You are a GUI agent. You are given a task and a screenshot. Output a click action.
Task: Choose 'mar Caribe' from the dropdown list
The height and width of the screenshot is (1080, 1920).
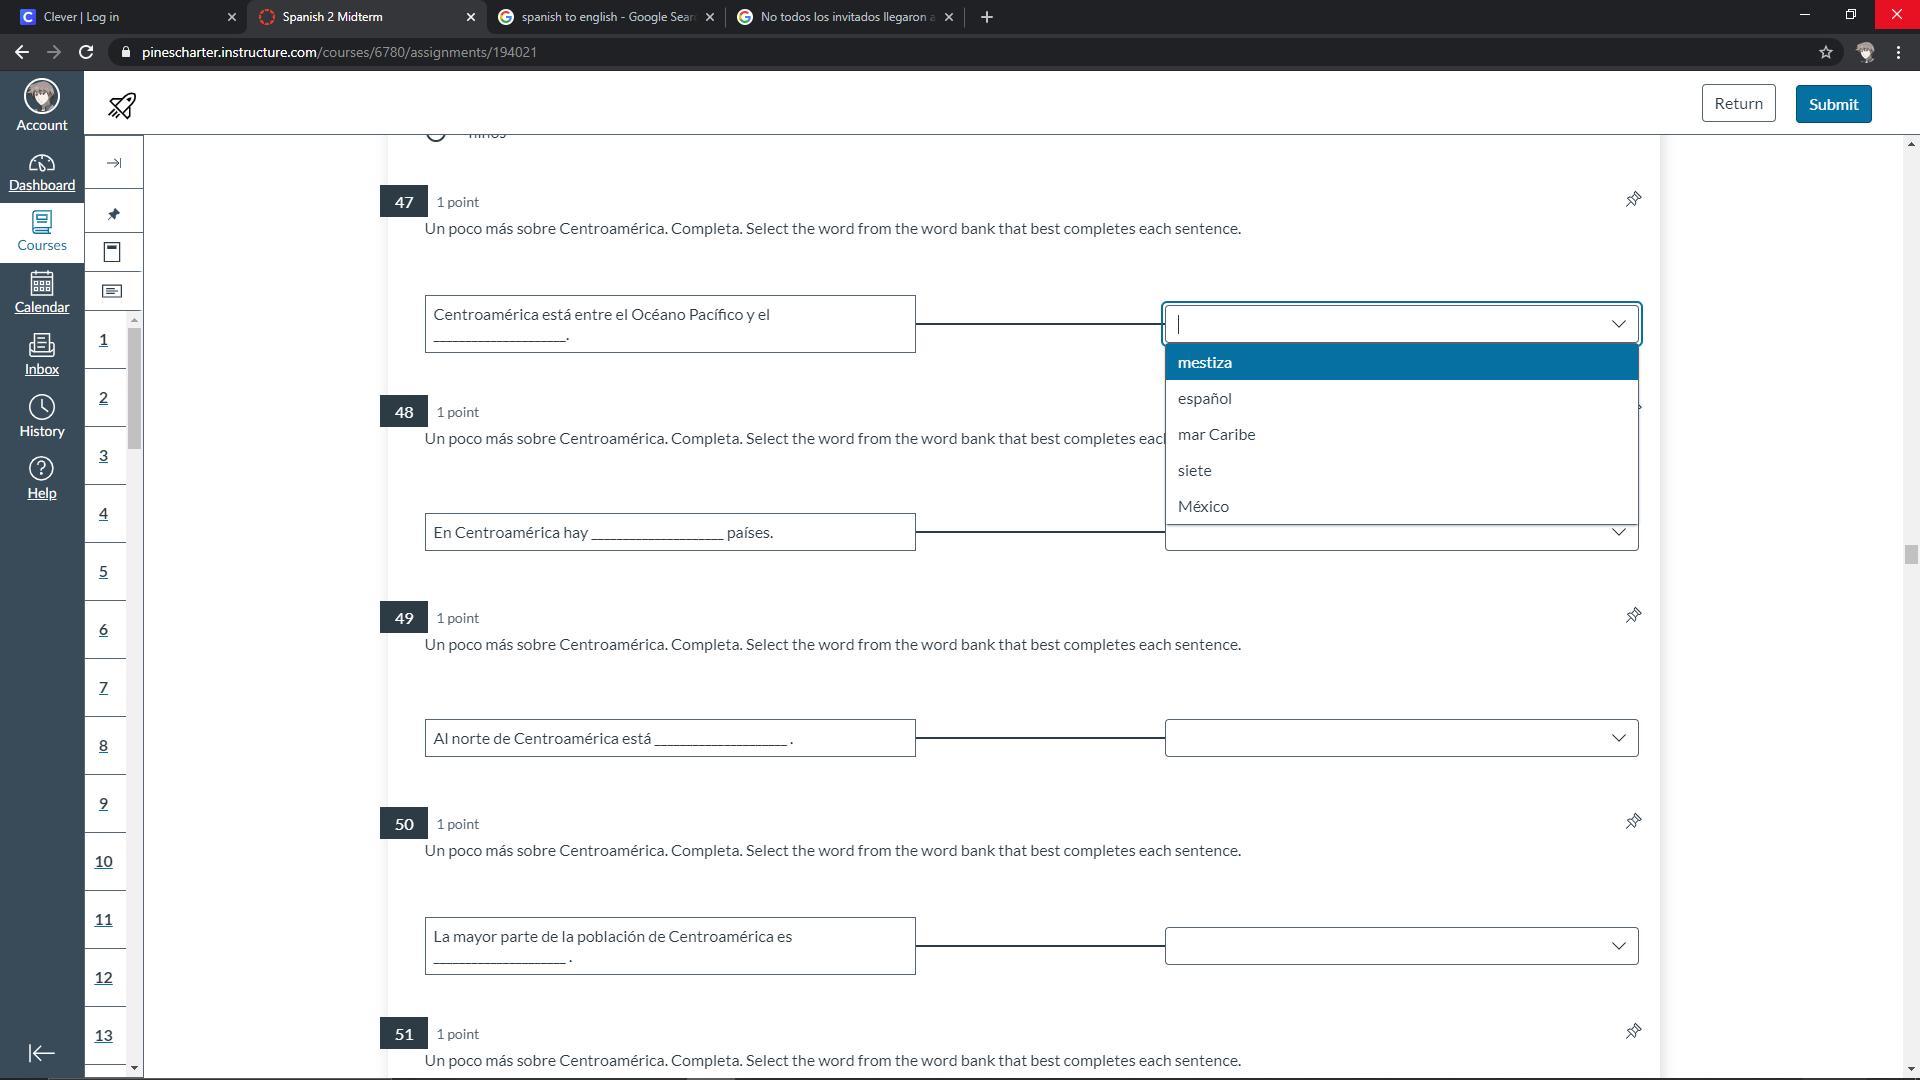point(1216,435)
